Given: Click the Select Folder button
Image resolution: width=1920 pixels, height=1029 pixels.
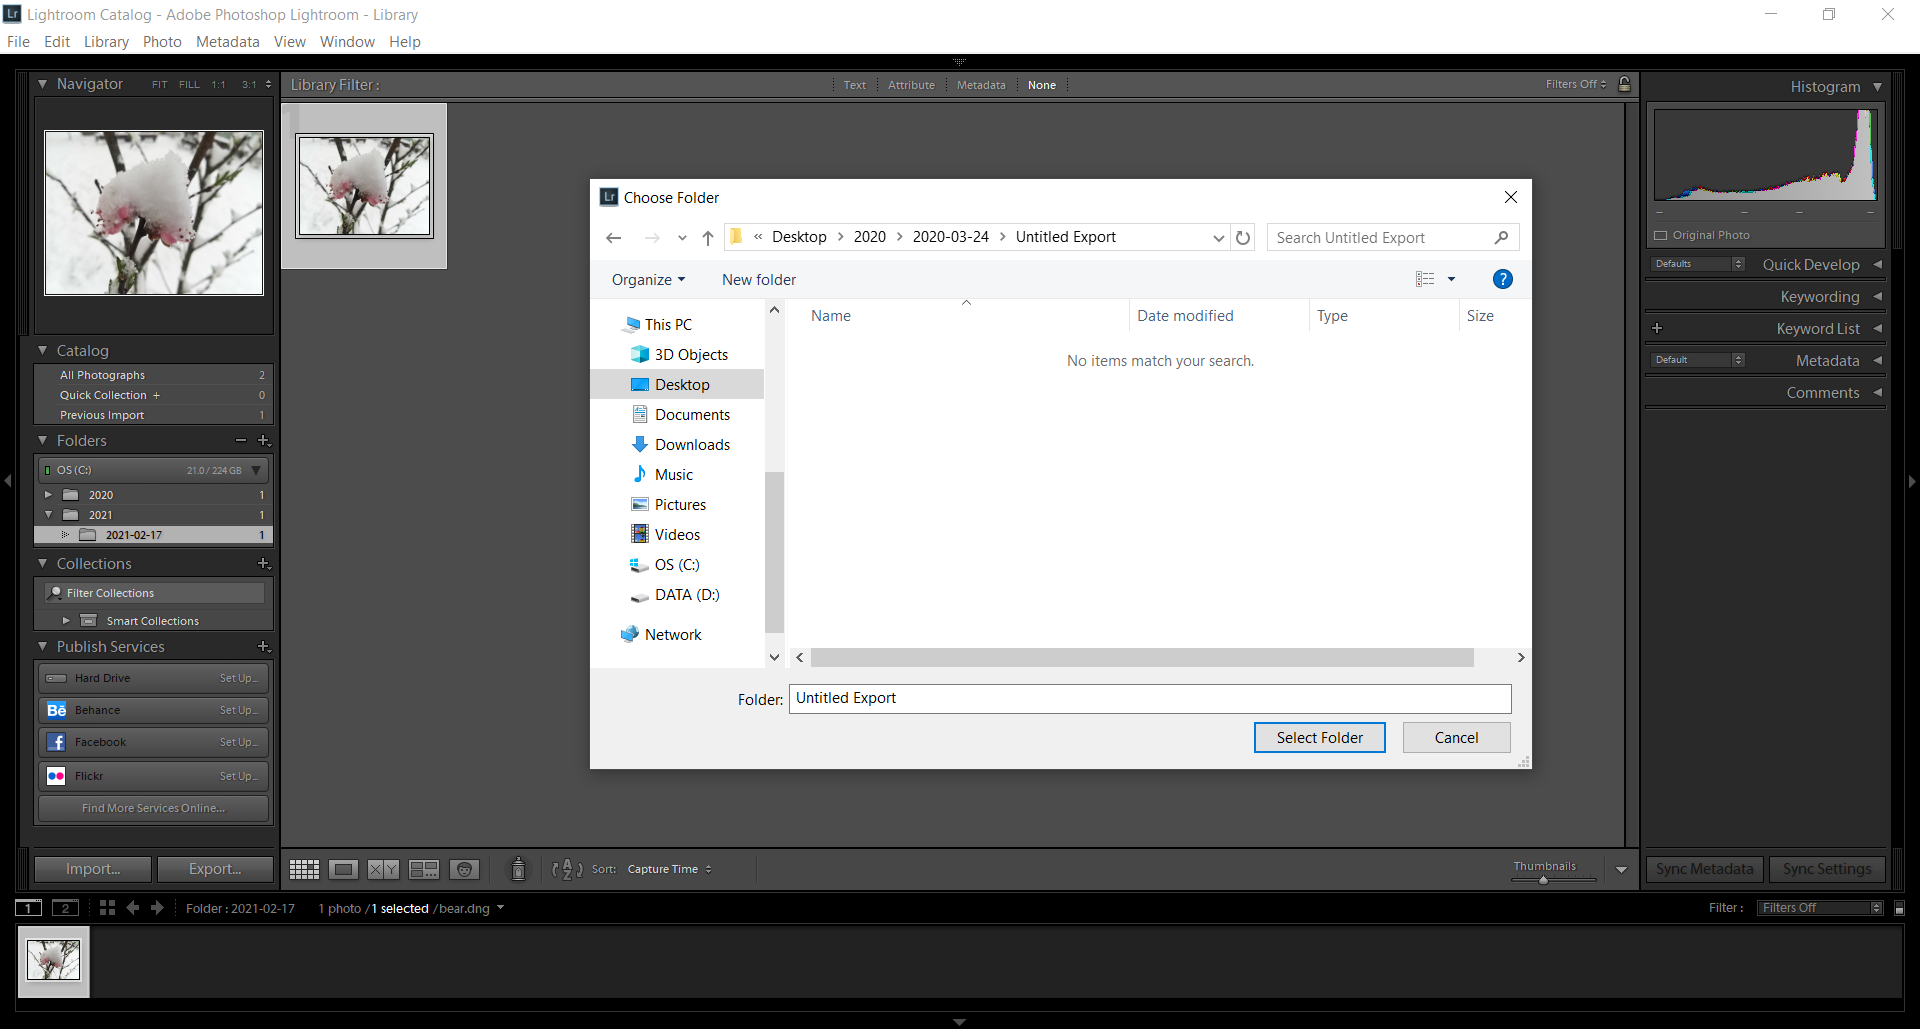Looking at the screenshot, I should [1319, 738].
